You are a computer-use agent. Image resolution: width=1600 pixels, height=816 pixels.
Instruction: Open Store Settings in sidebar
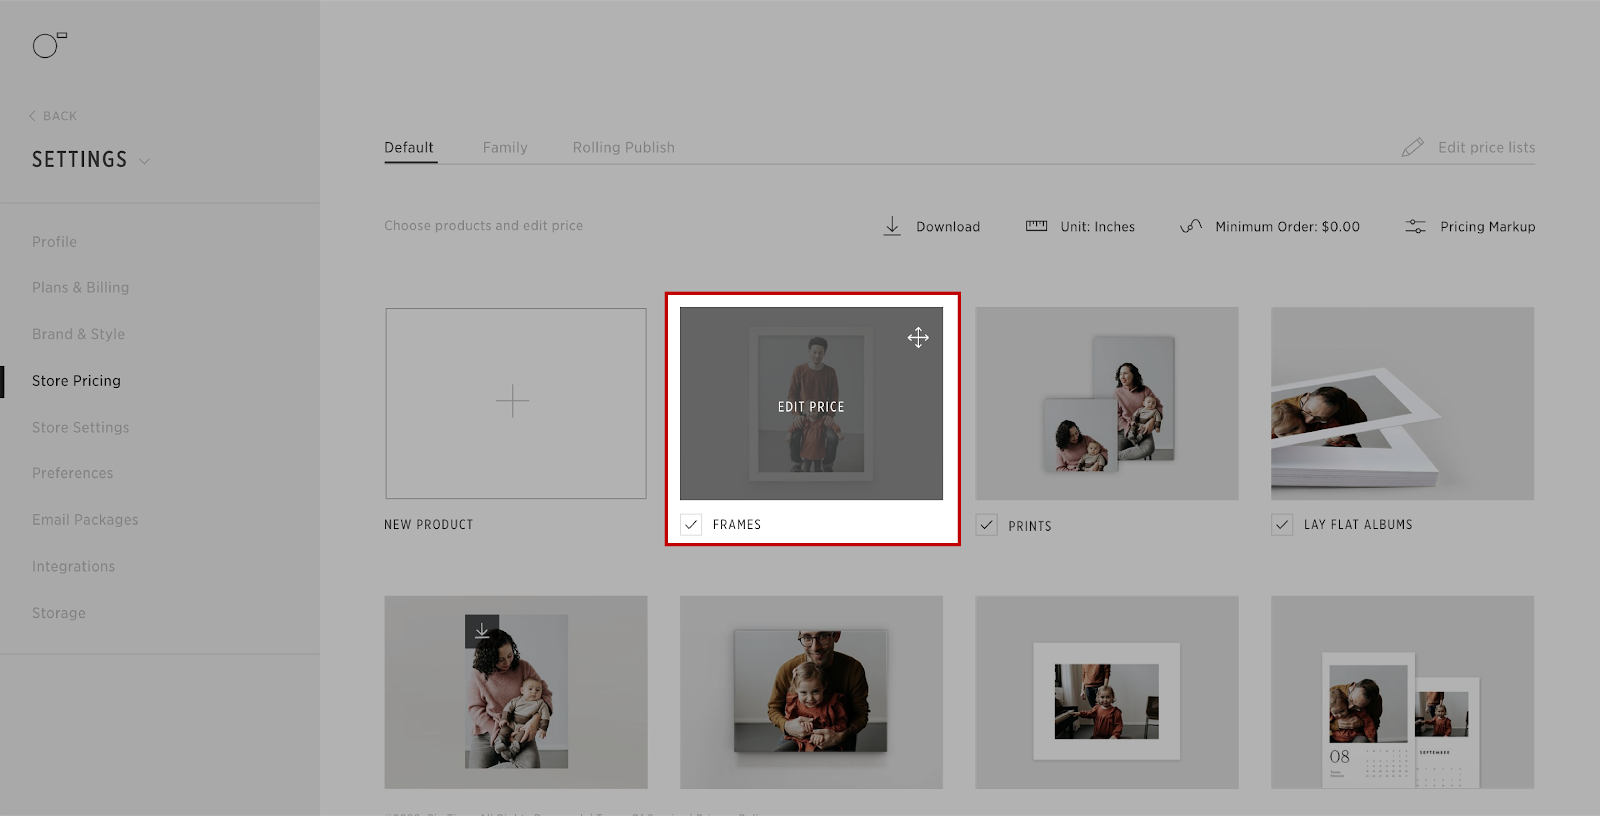click(x=80, y=427)
